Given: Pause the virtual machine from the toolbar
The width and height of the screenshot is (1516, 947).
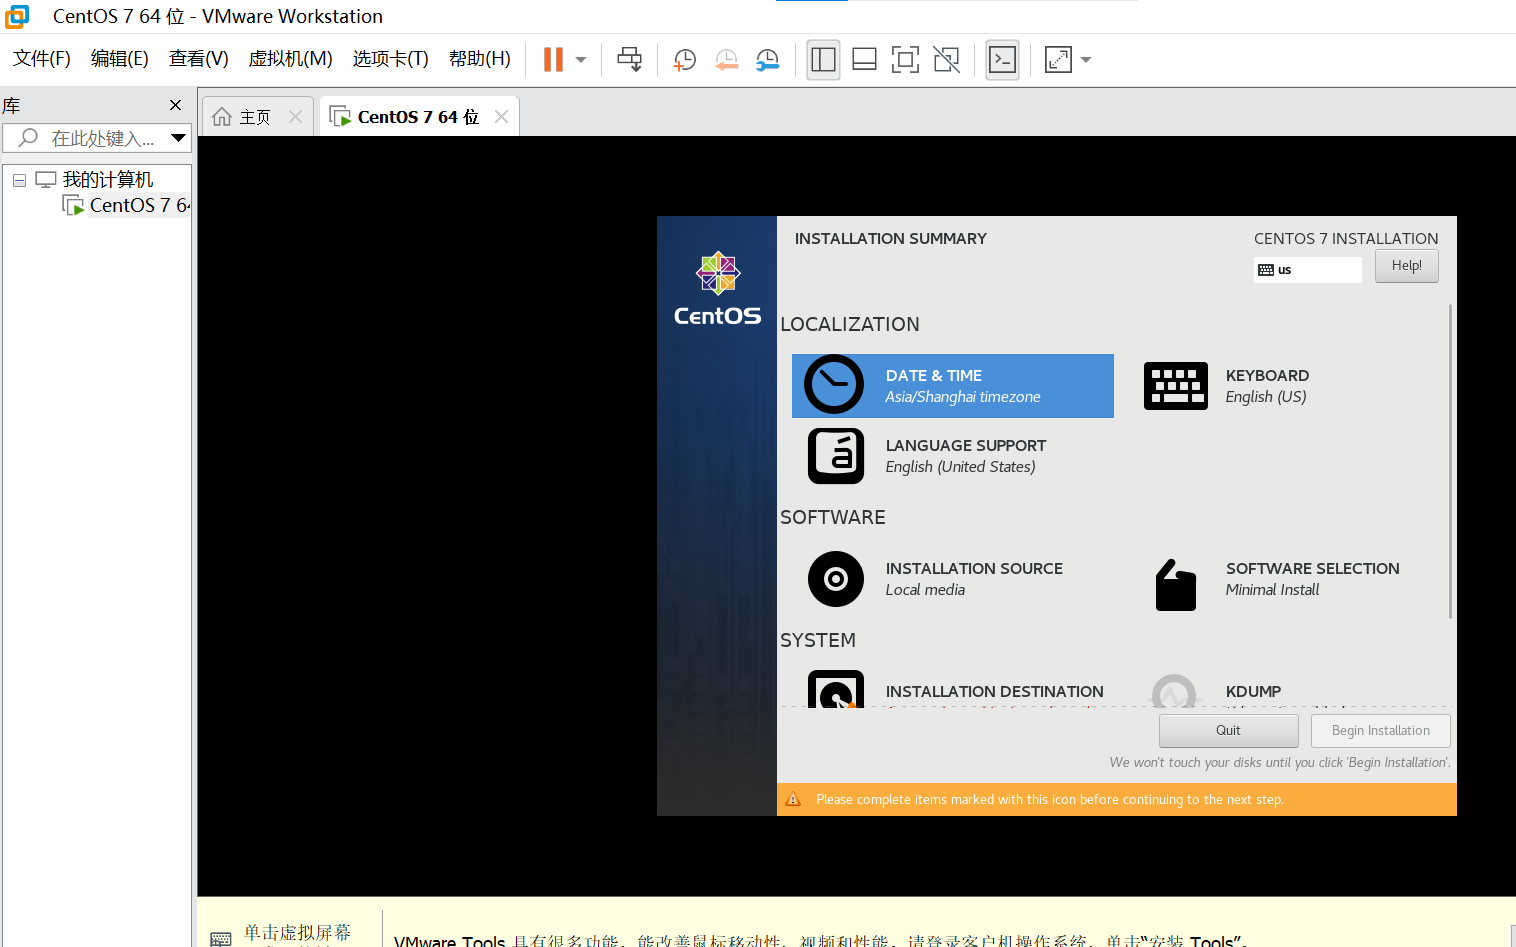Looking at the screenshot, I should [x=553, y=60].
